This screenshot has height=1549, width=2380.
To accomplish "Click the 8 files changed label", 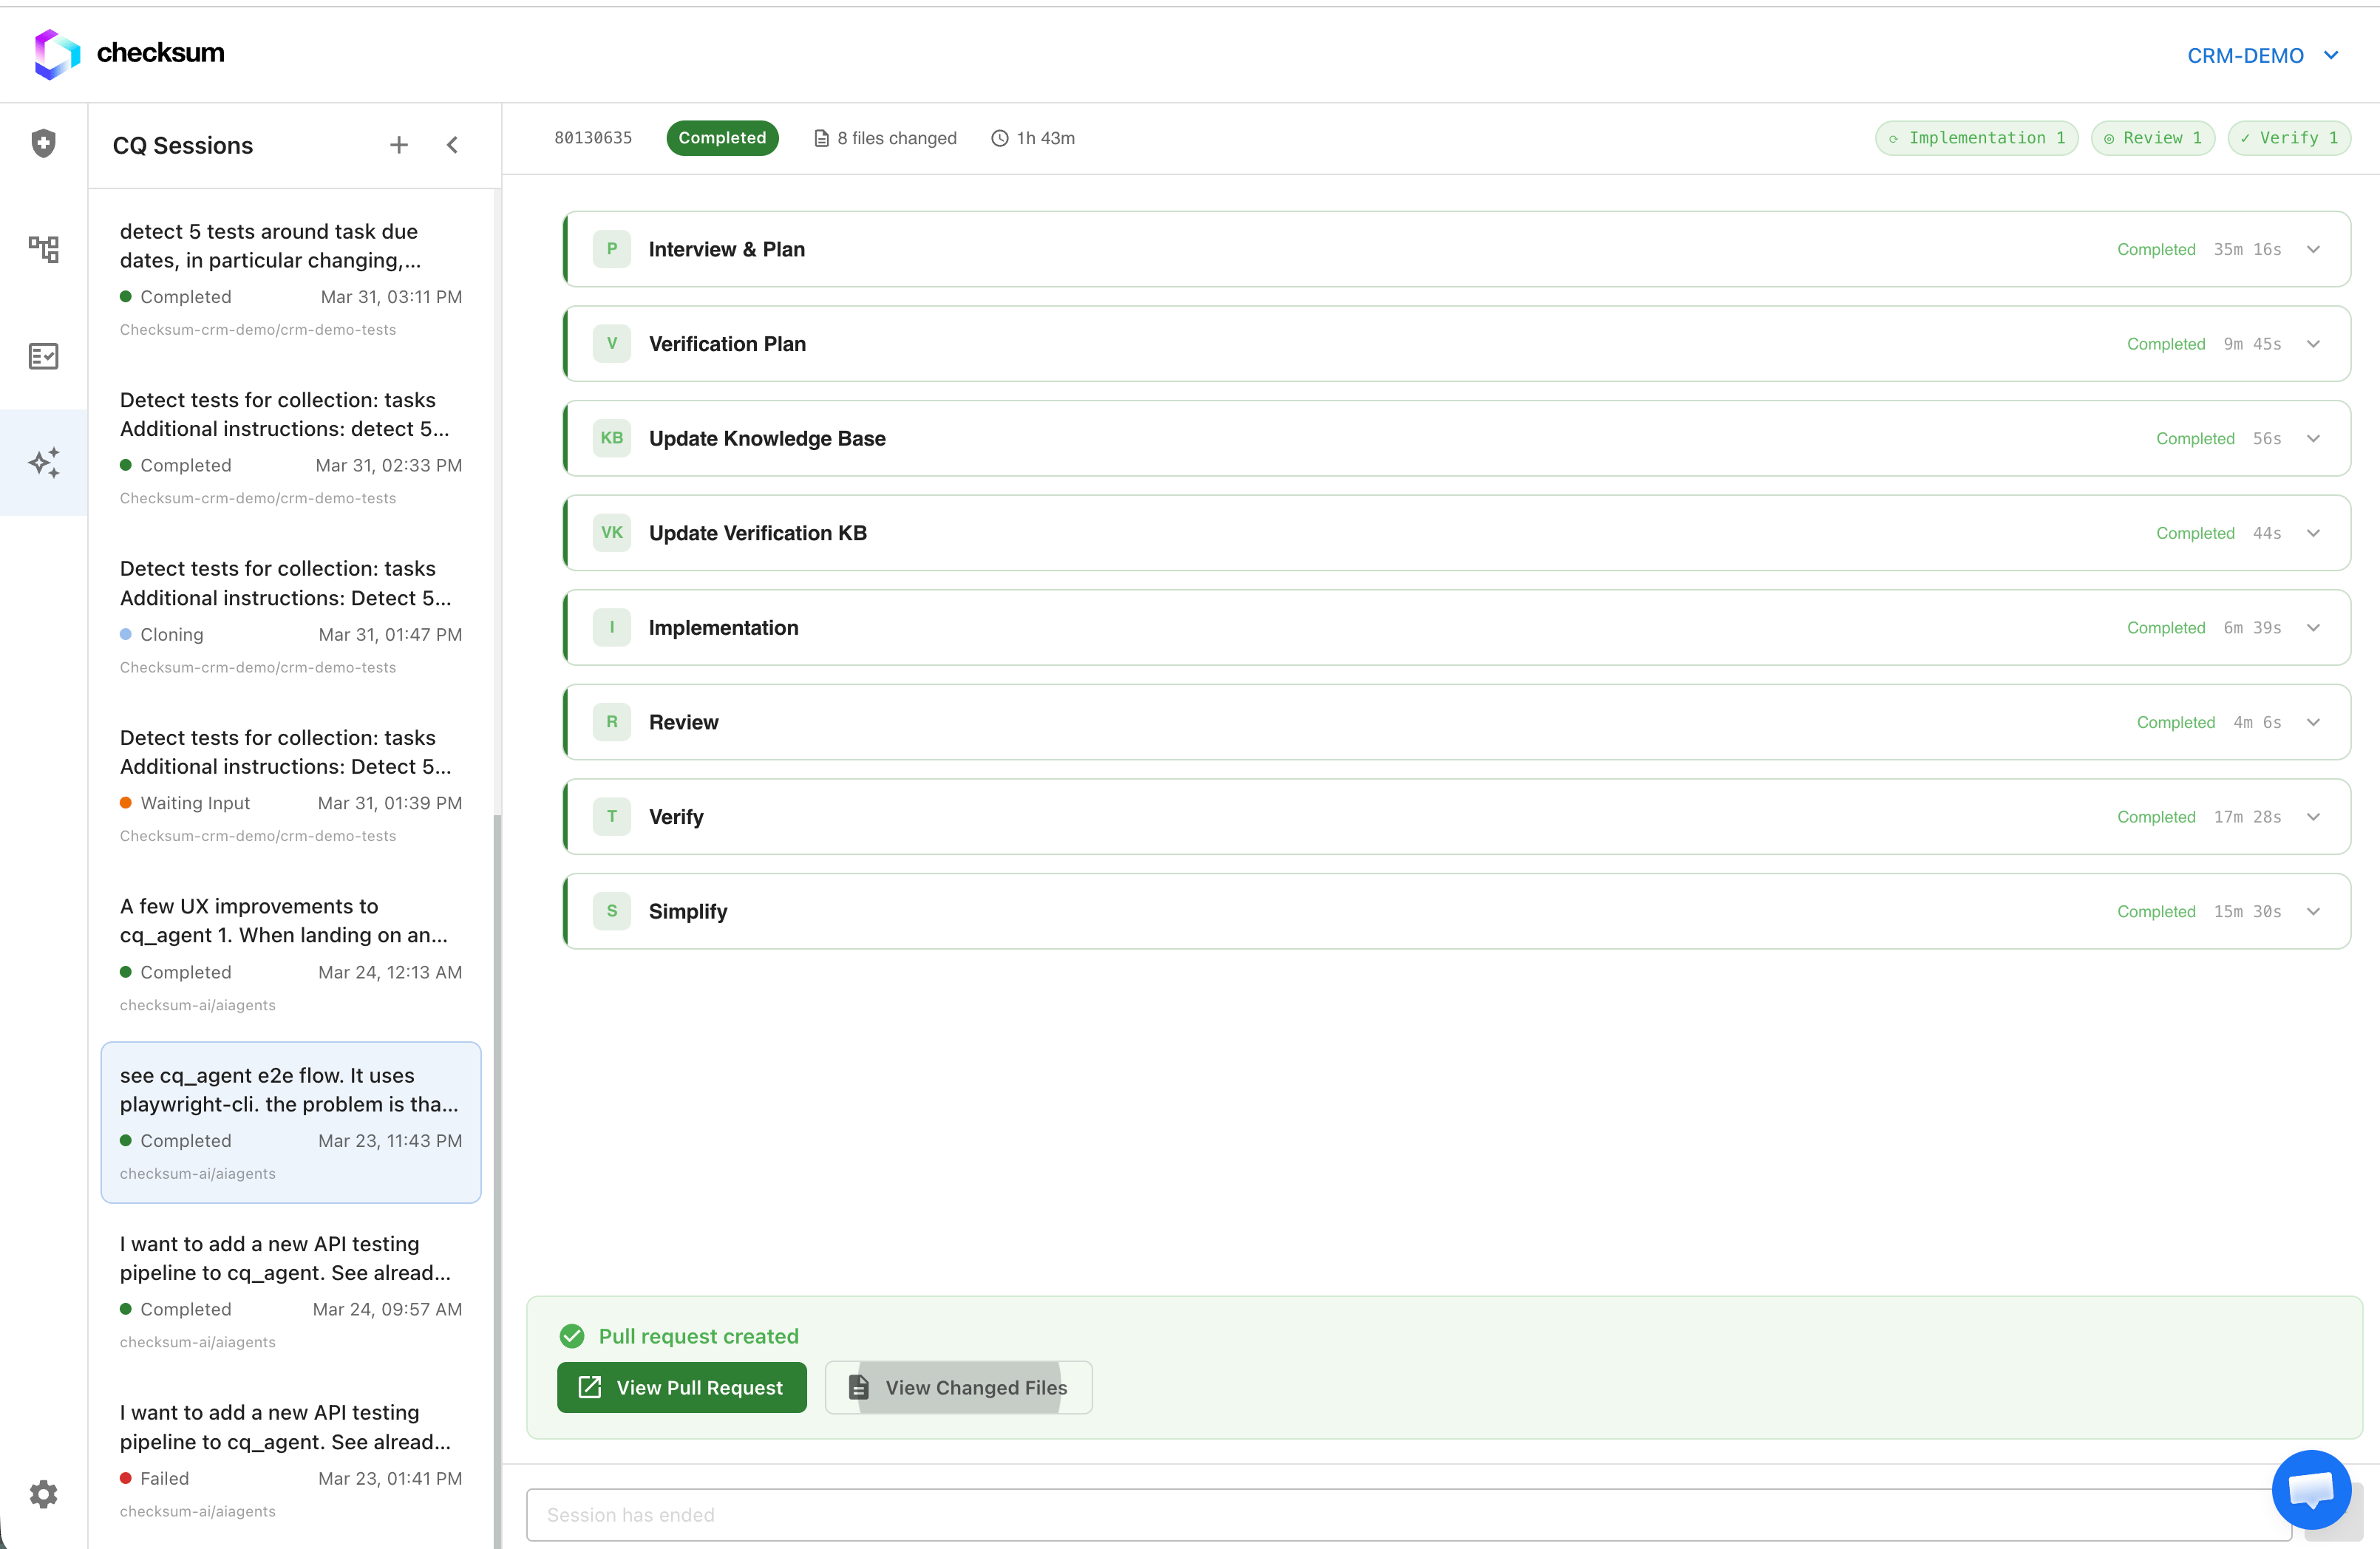I will tap(897, 138).
